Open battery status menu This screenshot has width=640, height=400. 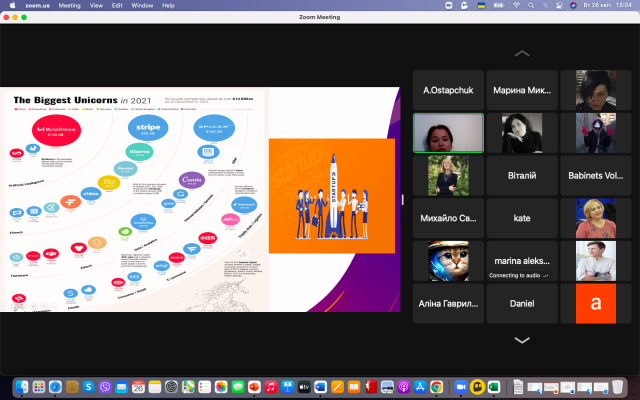pyautogui.click(x=499, y=5)
